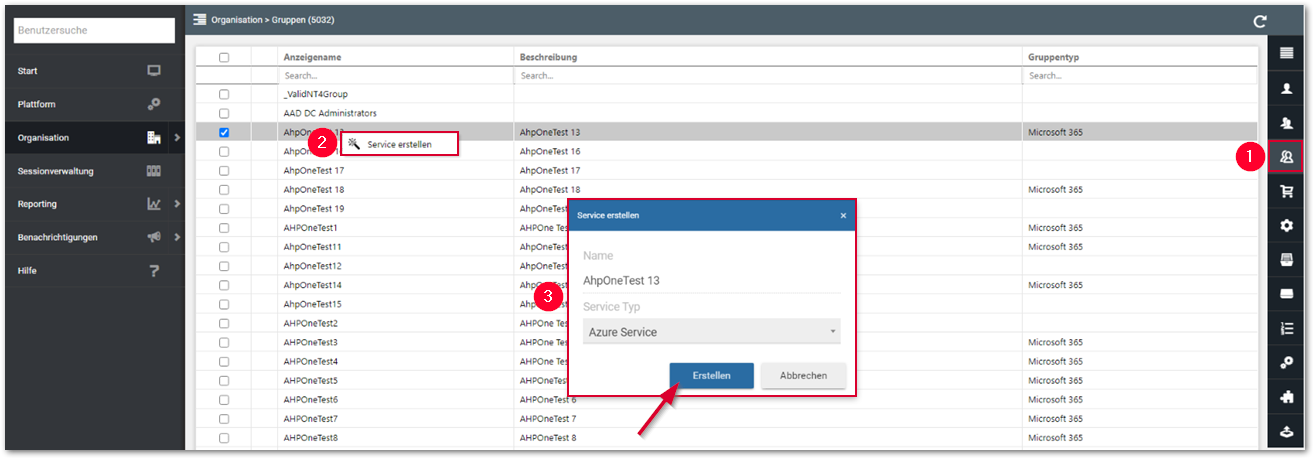Check the box for AHPOneTest1
The width and height of the screenshot is (1314, 459).
(224, 228)
